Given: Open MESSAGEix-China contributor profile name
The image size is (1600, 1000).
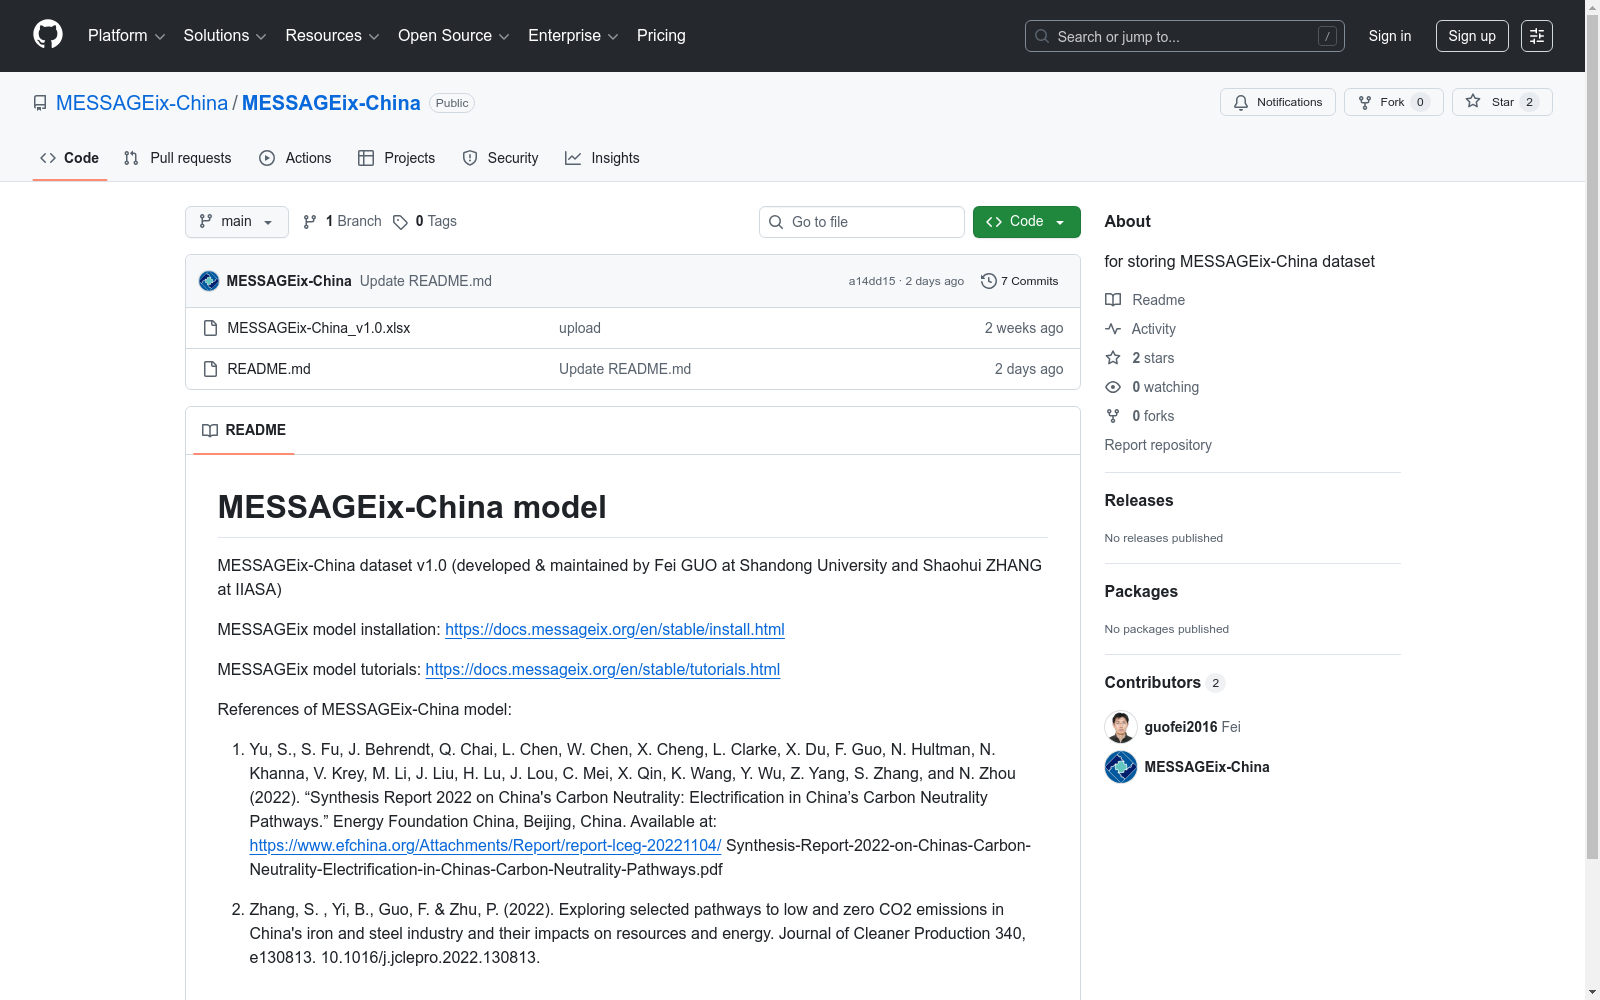Looking at the screenshot, I should (1207, 767).
